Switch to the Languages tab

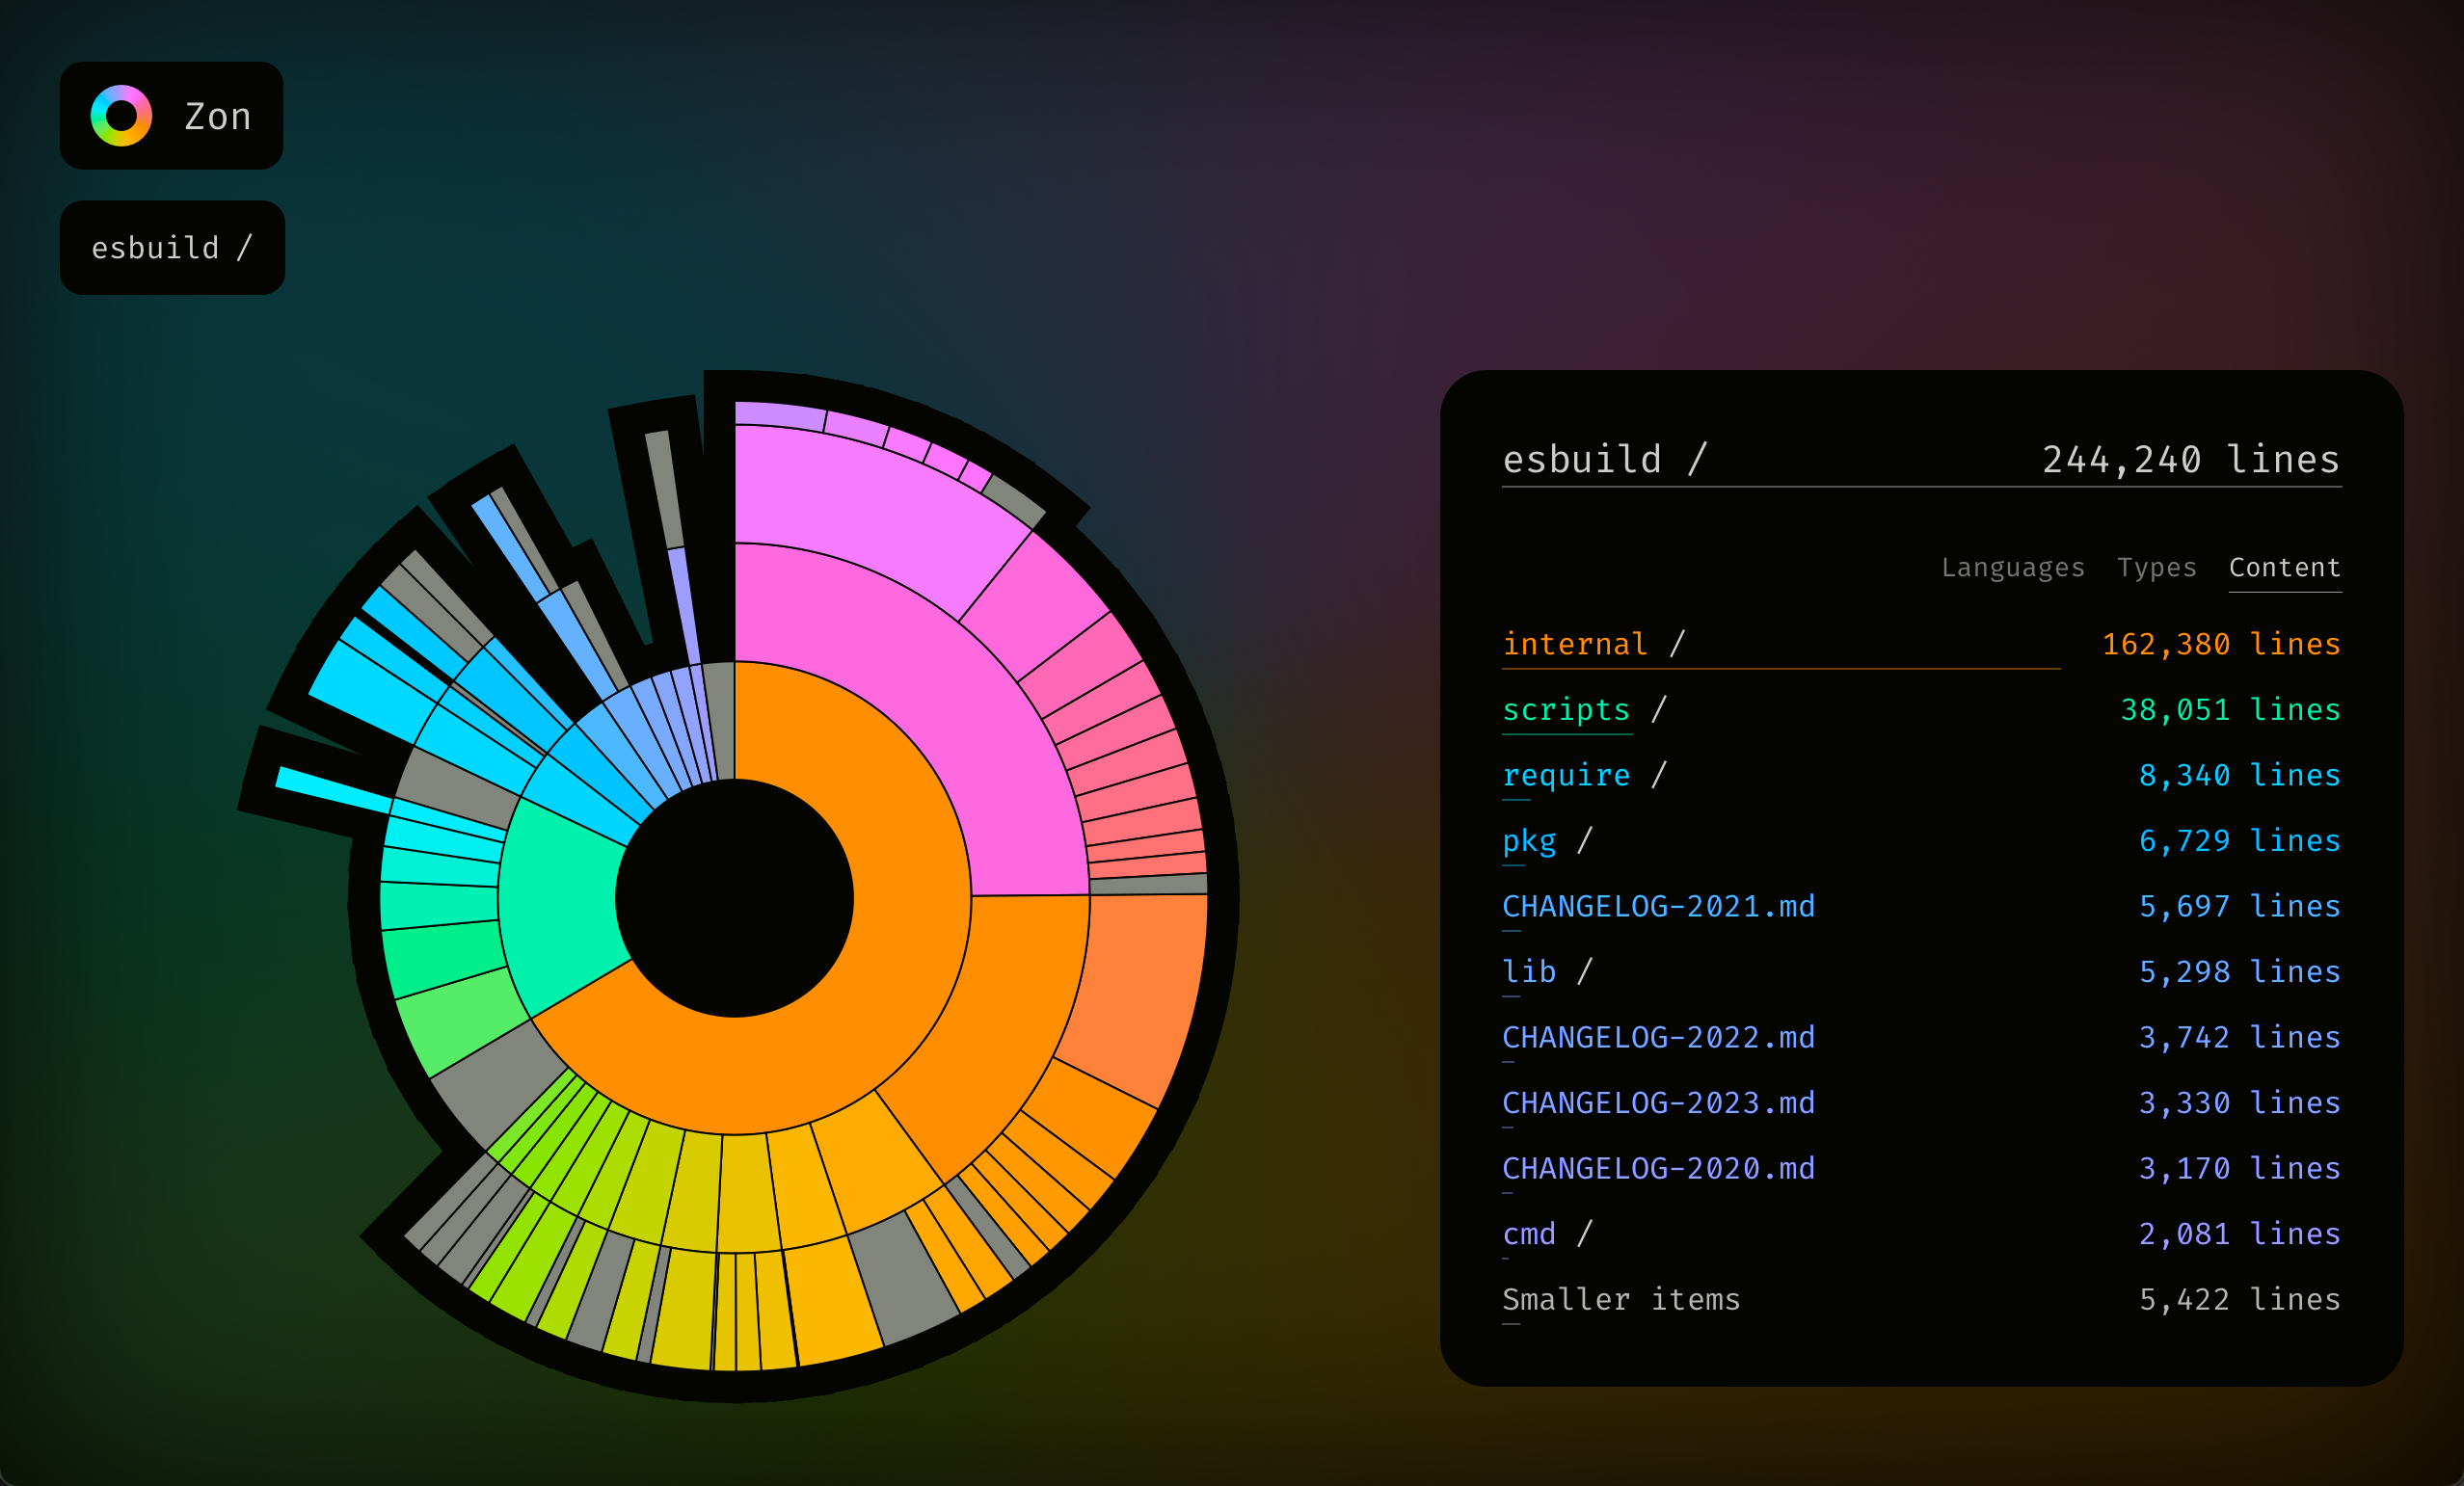click(2012, 568)
